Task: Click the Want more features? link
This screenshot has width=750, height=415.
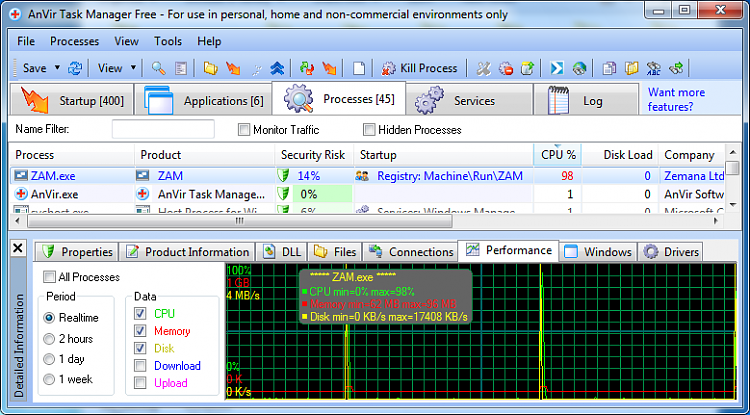Action: (x=676, y=99)
